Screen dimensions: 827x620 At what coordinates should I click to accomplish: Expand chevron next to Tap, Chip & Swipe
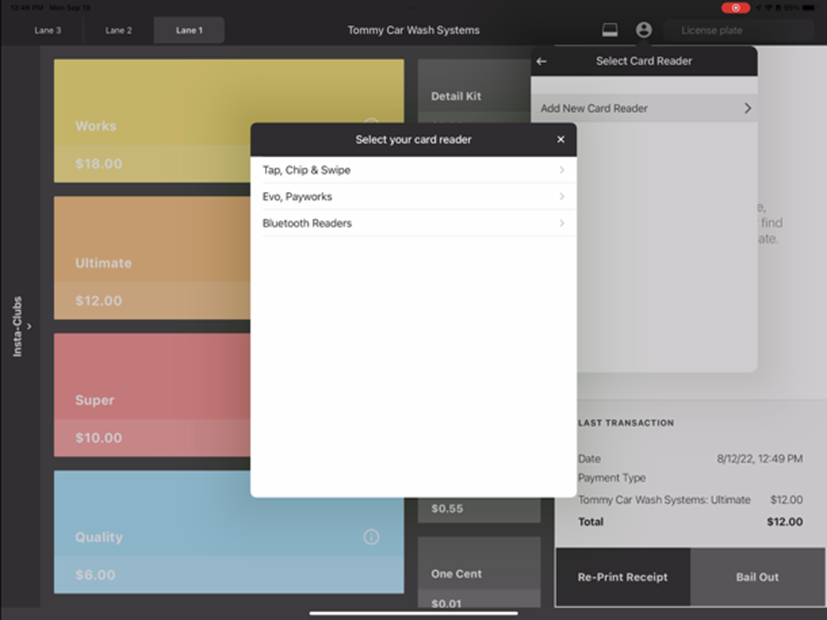[x=562, y=170]
